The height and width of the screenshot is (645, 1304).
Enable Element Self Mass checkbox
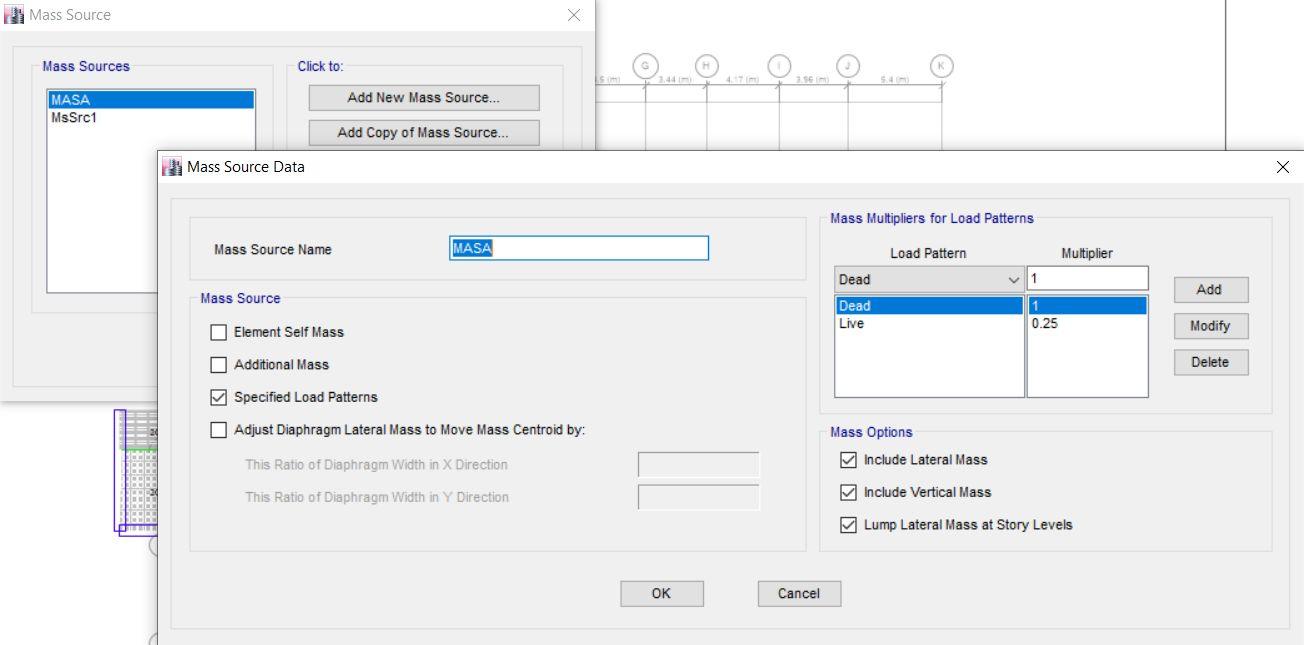(219, 332)
